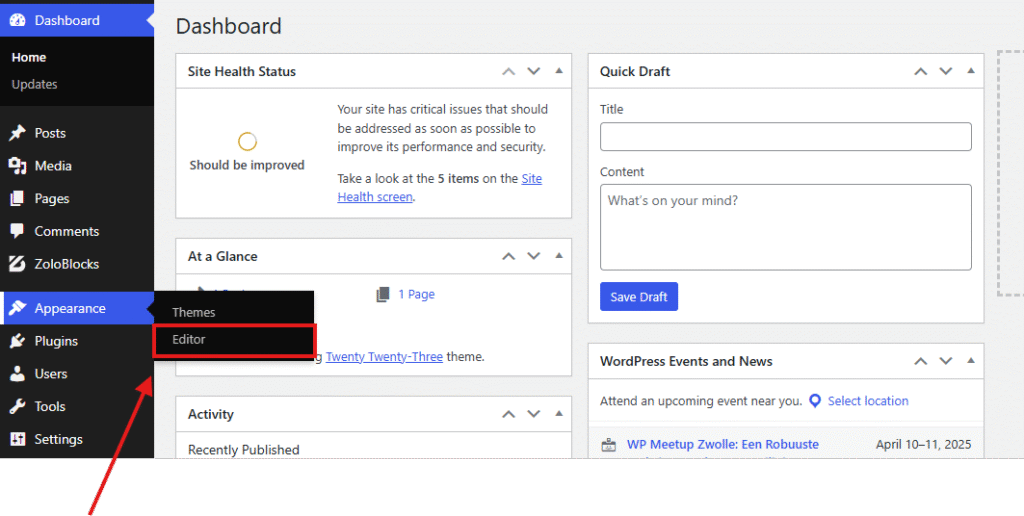The height and width of the screenshot is (516, 1024).
Task: Move Site Health Status panel up
Action: pos(509,71)
